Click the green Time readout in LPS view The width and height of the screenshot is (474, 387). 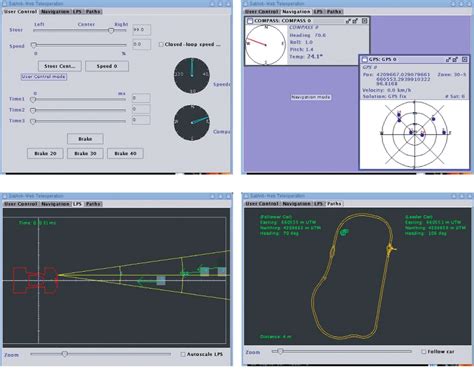pyautogui.click(x=37, y=223)
